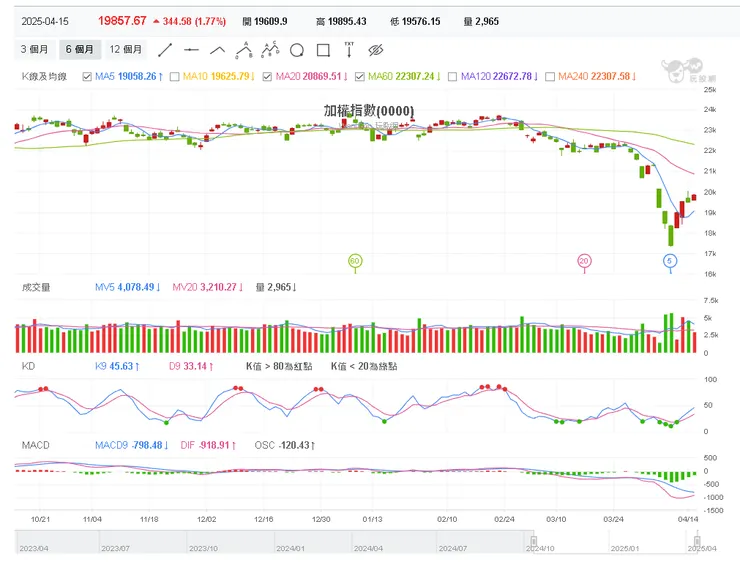Uncheck the MA5 moving average checkbox
Viewport: 740px width, 562px height.
[x=87, y=76]
